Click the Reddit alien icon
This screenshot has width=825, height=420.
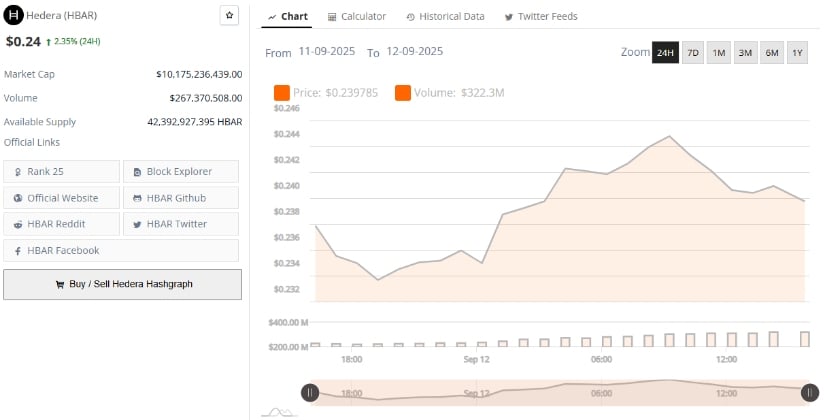[x=18, y=224]
